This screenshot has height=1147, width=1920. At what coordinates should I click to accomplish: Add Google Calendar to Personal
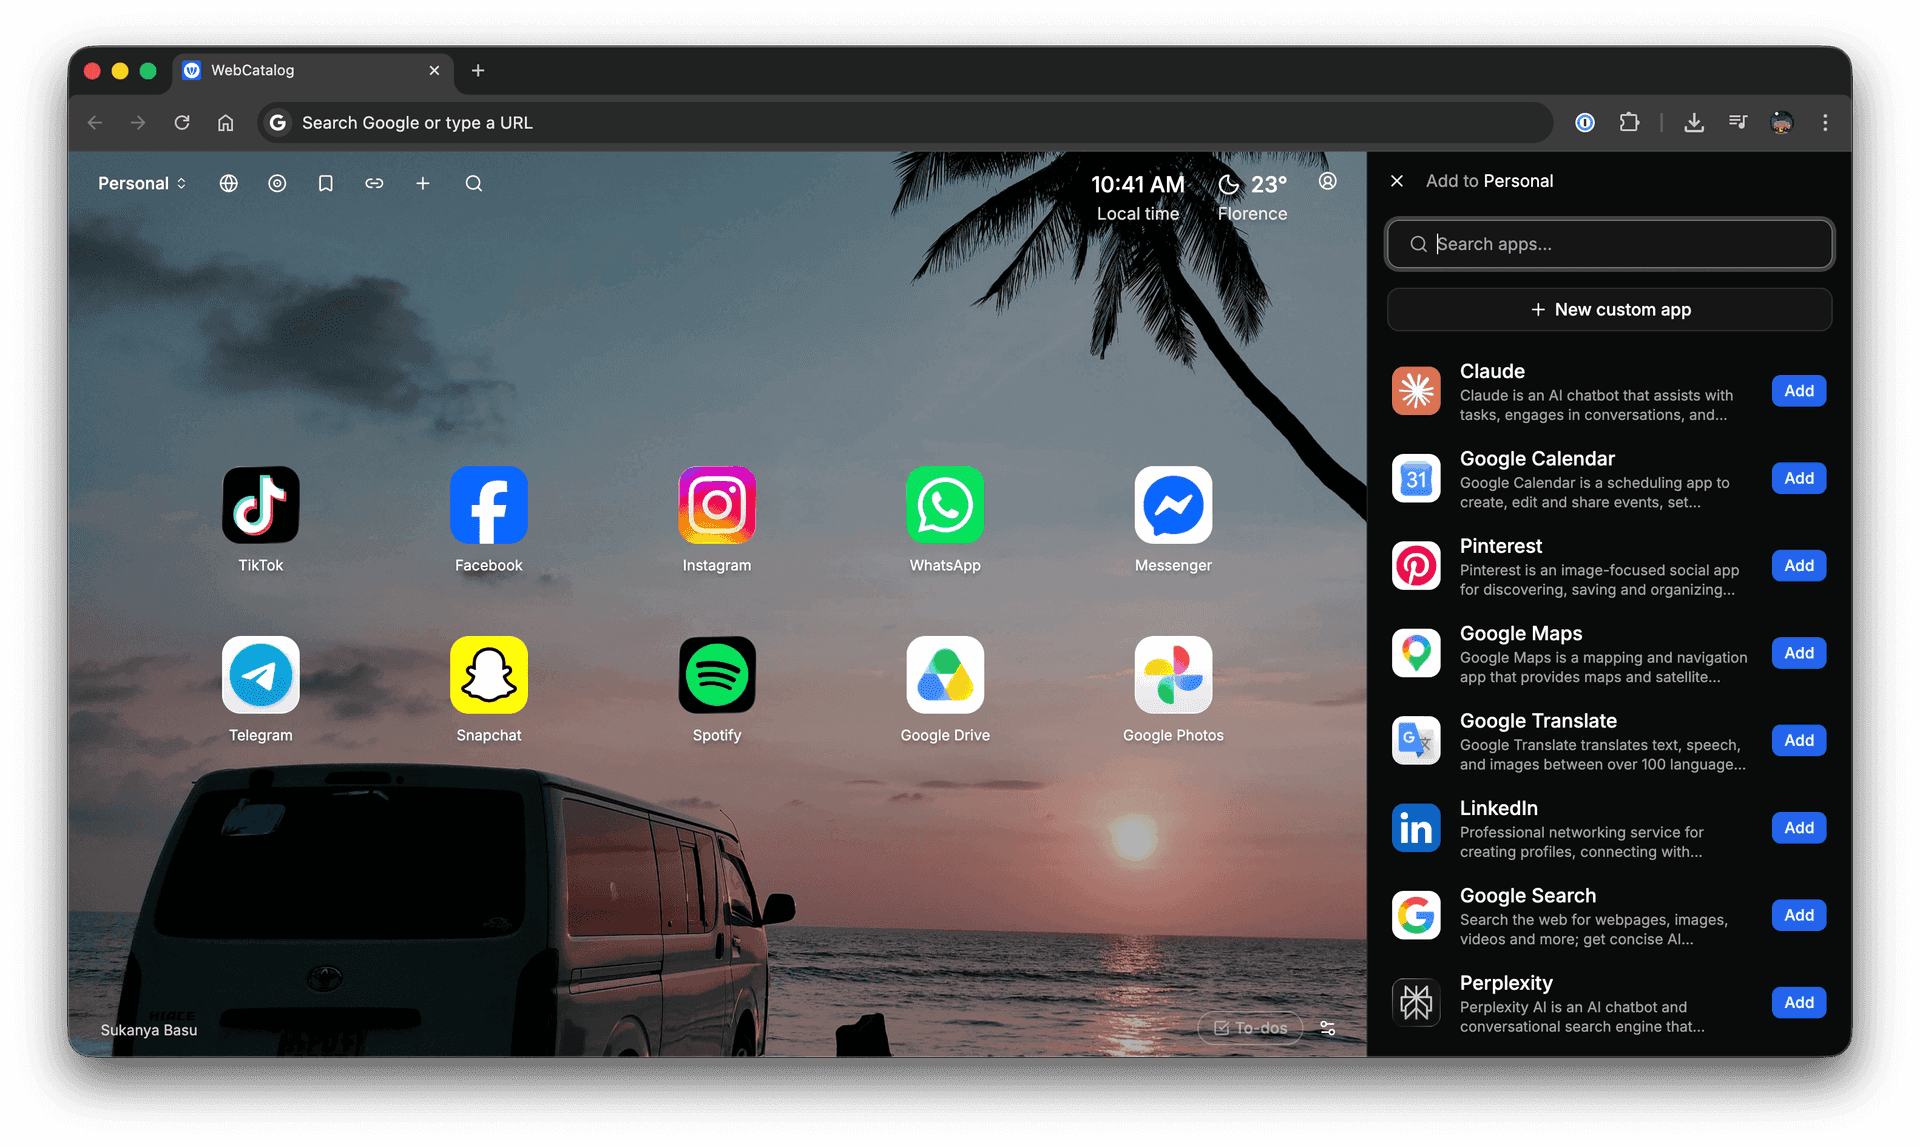(x=1798, y=478)
